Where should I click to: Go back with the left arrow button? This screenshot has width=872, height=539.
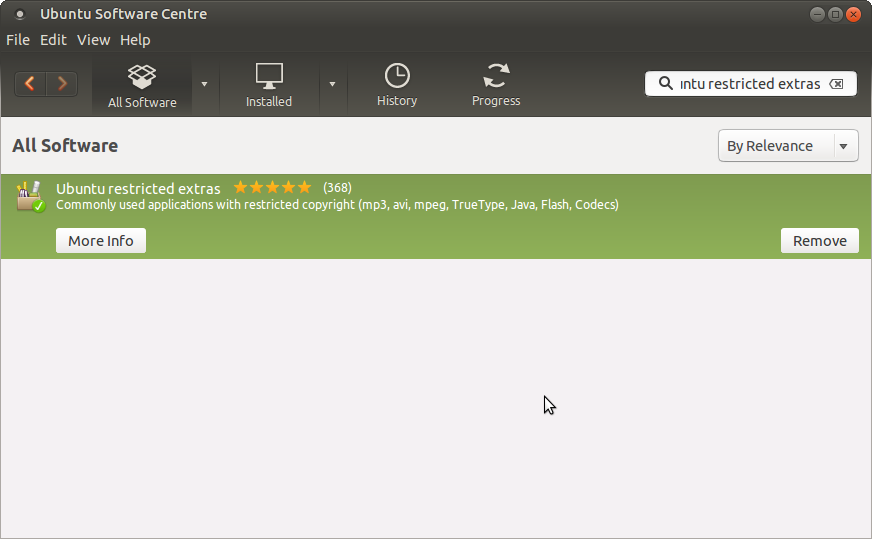pyautogui.click(x=30, y=84)
